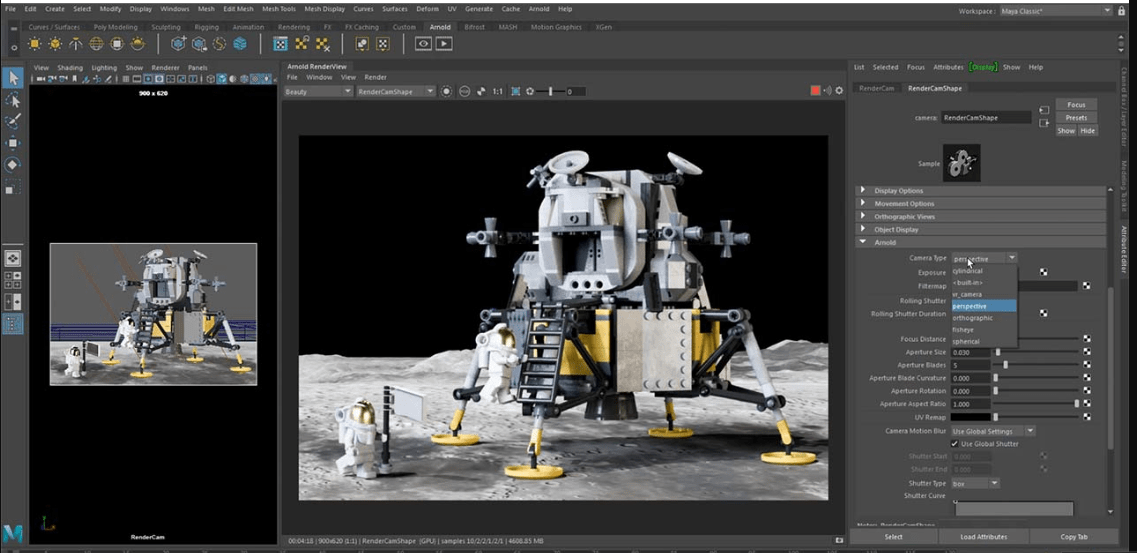Click the Arnold render play icon on shelf

(443, 44)
